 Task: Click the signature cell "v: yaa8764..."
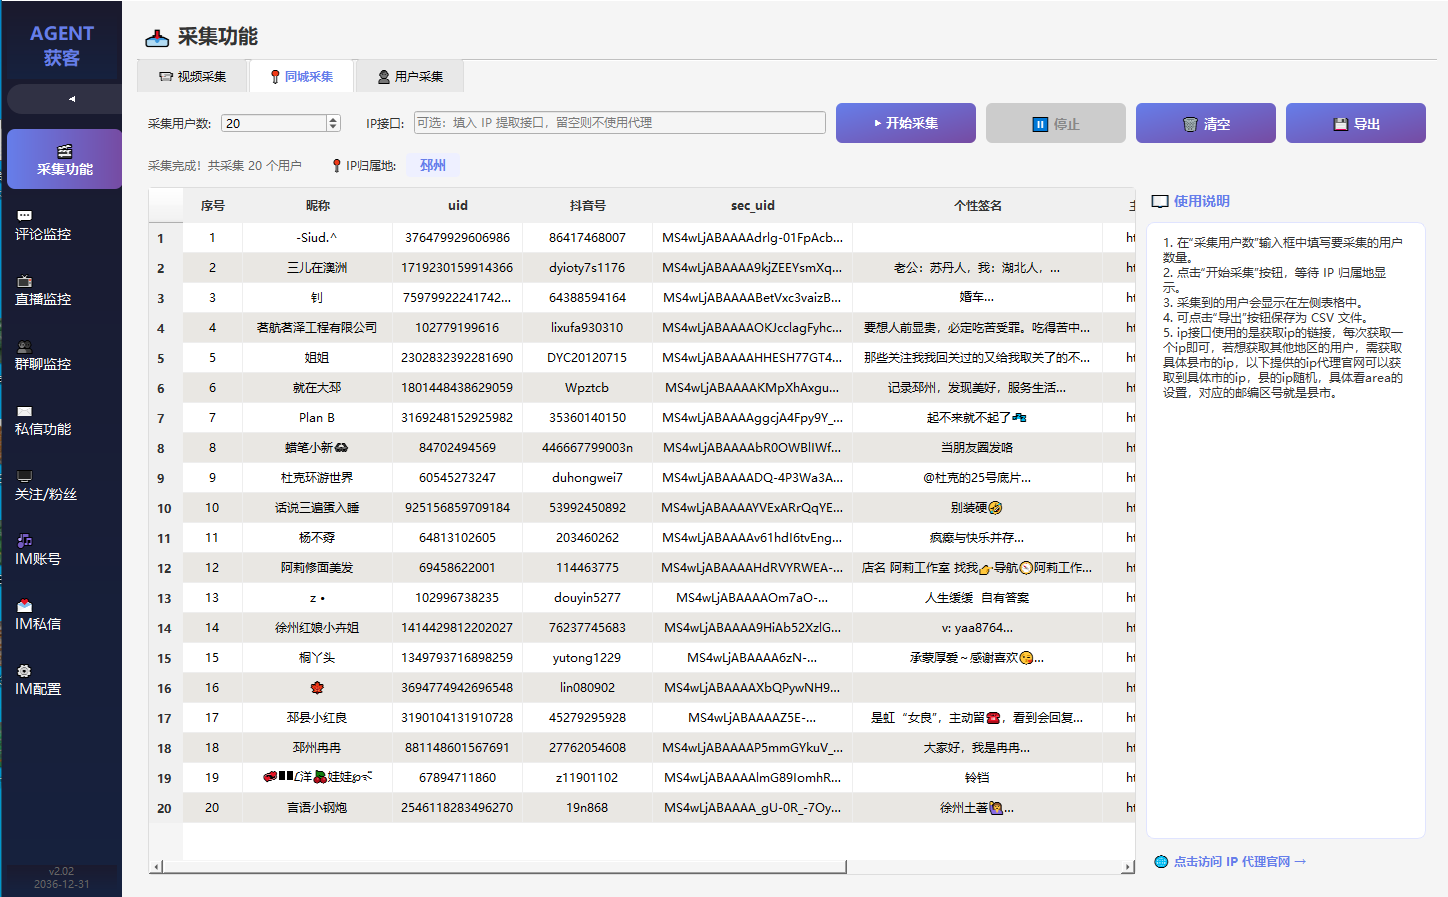coord(977,628)
